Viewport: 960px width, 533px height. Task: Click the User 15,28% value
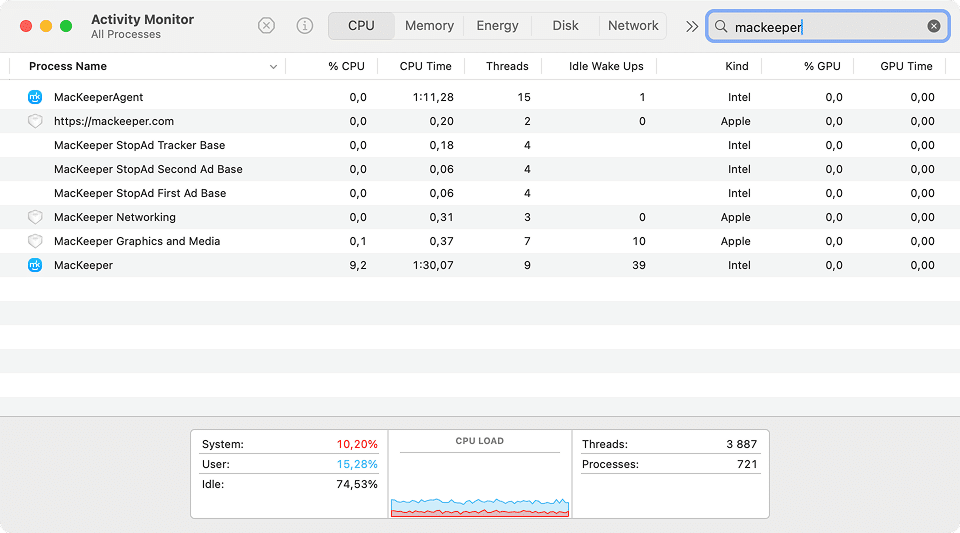pyautogui.click(x=357, y=464)
